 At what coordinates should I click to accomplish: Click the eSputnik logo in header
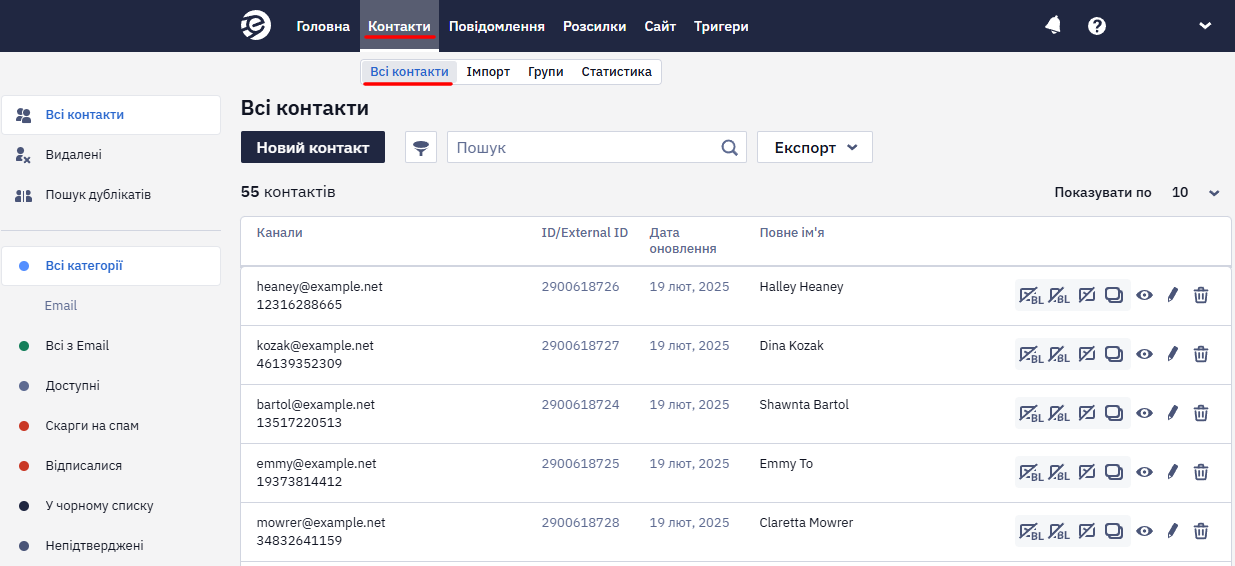pos(256,26)
